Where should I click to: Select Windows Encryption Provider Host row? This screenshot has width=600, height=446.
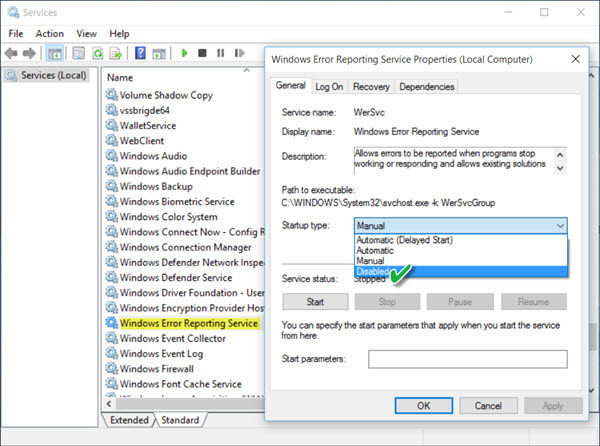185,308
